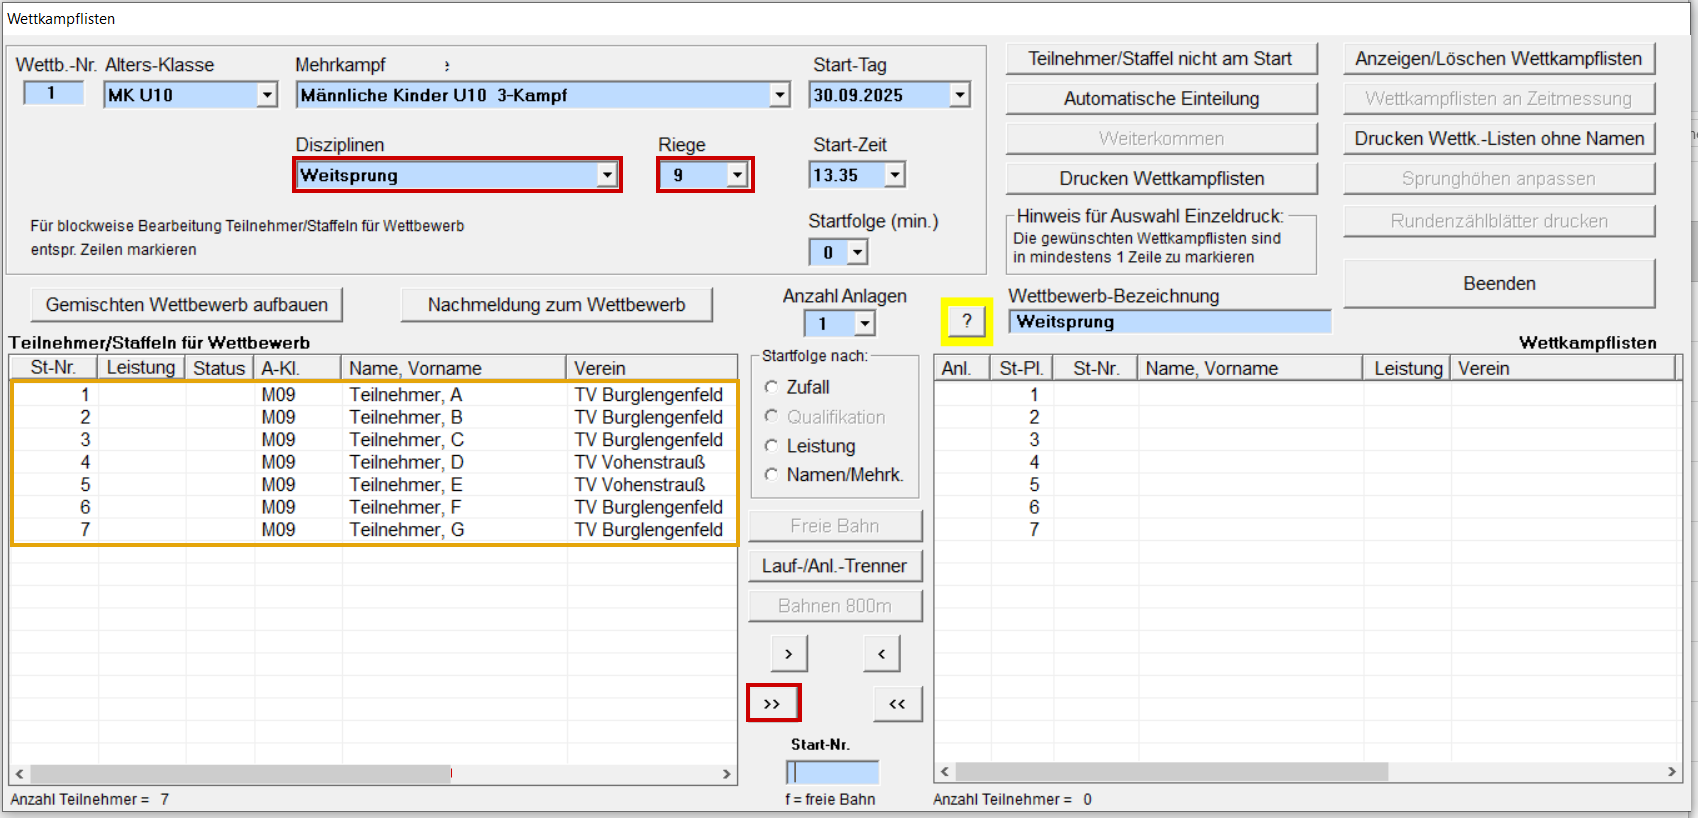Select Leistung start order option
Image resolution: width=1698 pixels, height=818 pixels.
771,446
